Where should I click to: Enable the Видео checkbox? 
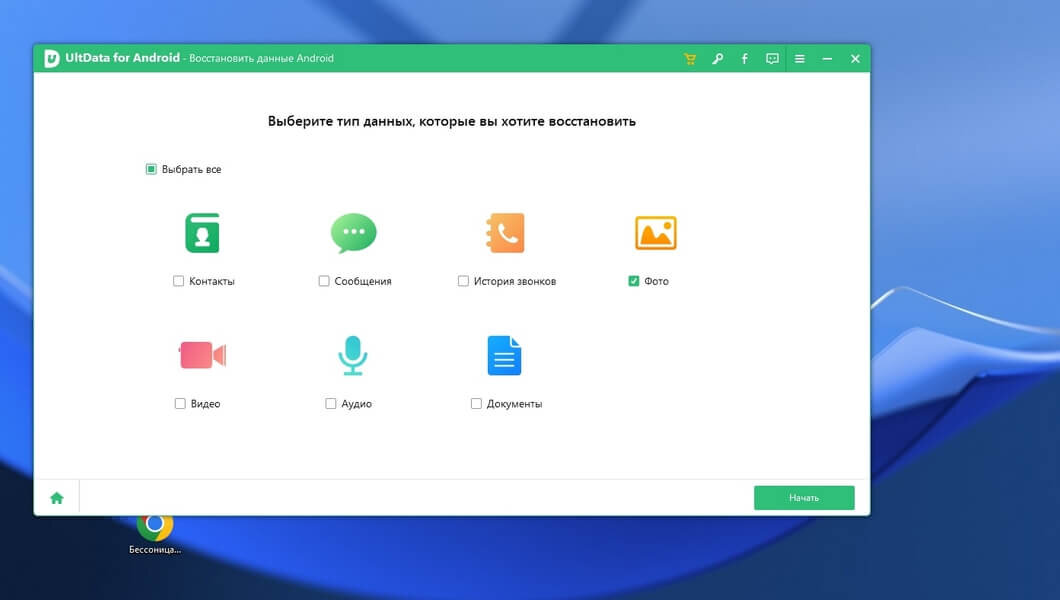(180, 403)
